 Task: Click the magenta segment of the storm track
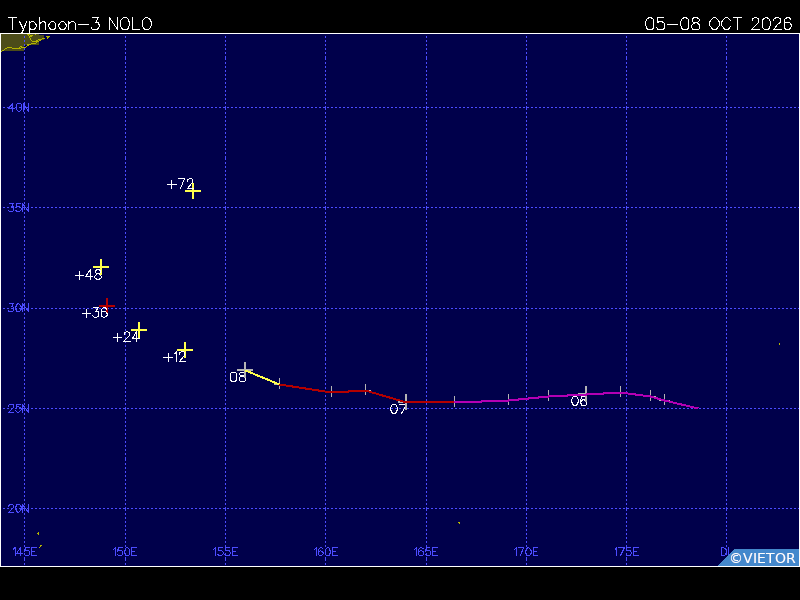click(x=577, y=399)
